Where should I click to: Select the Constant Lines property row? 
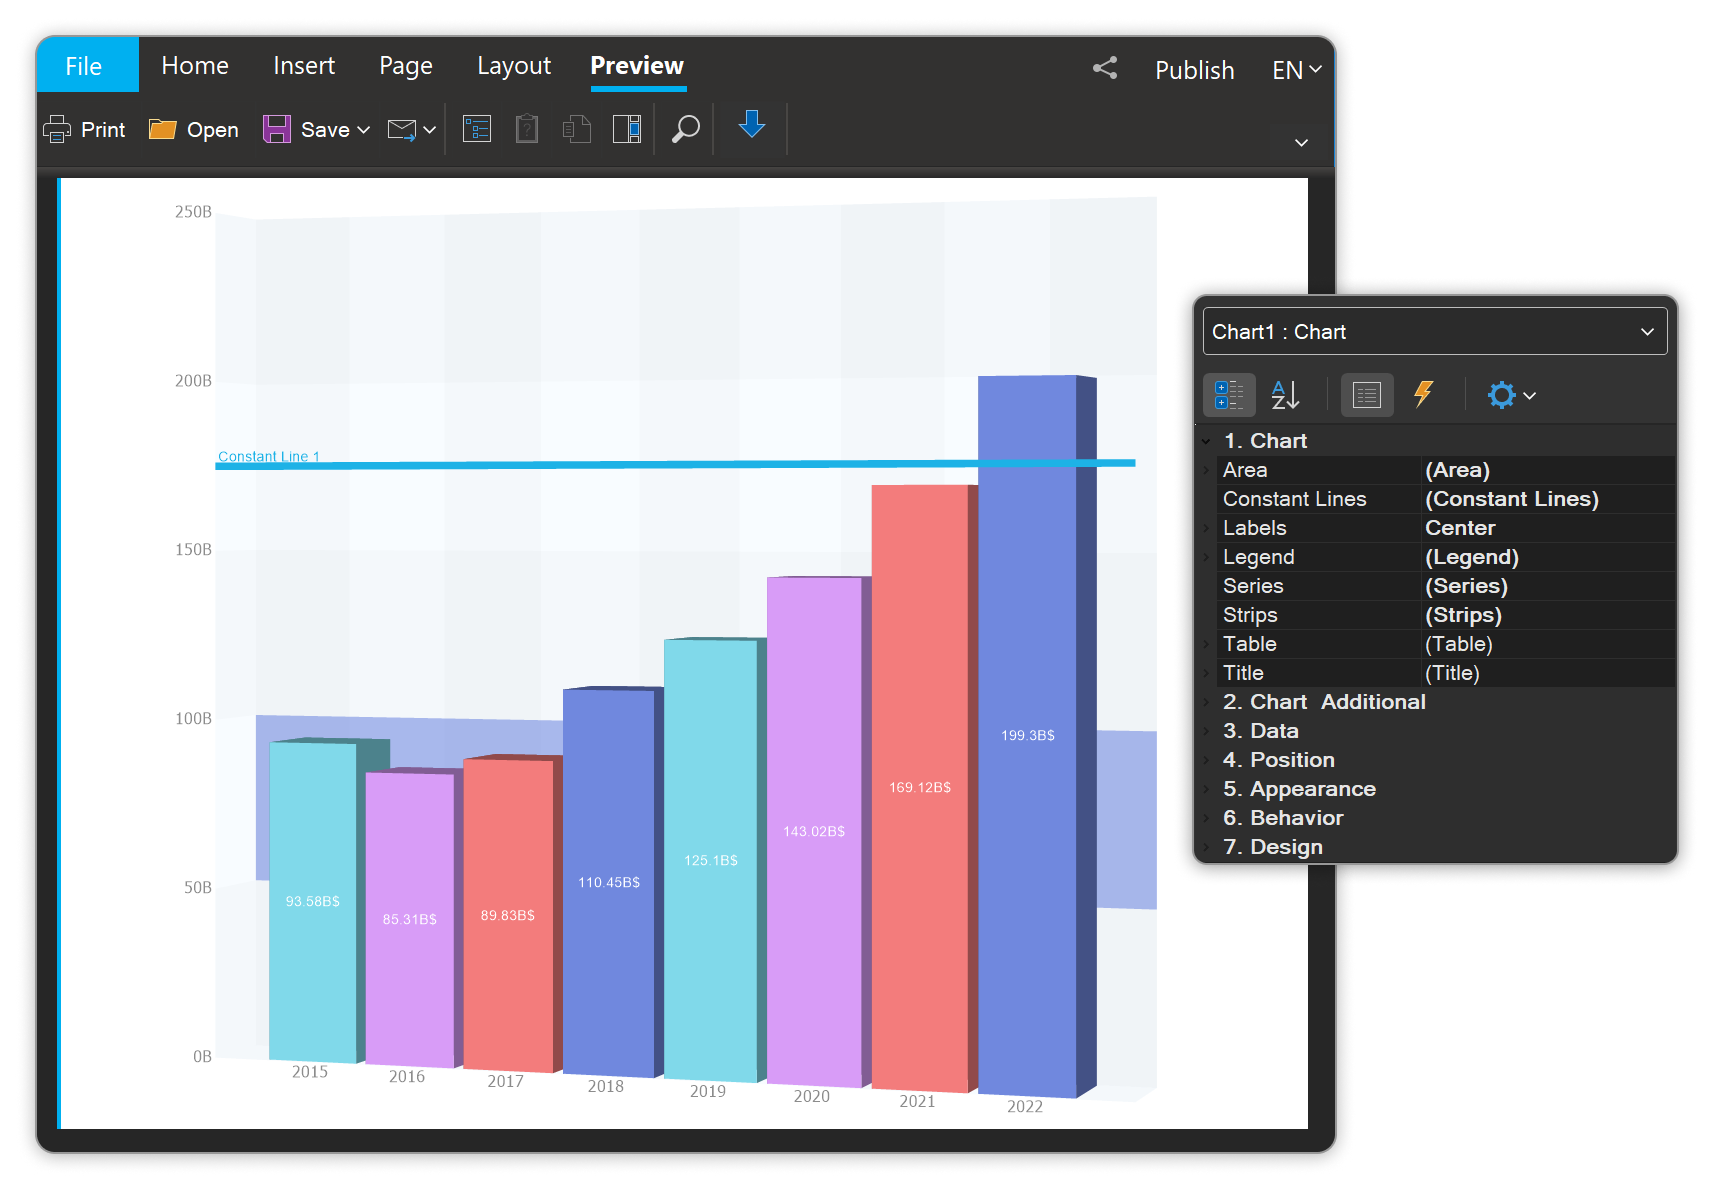point(1294,499)
